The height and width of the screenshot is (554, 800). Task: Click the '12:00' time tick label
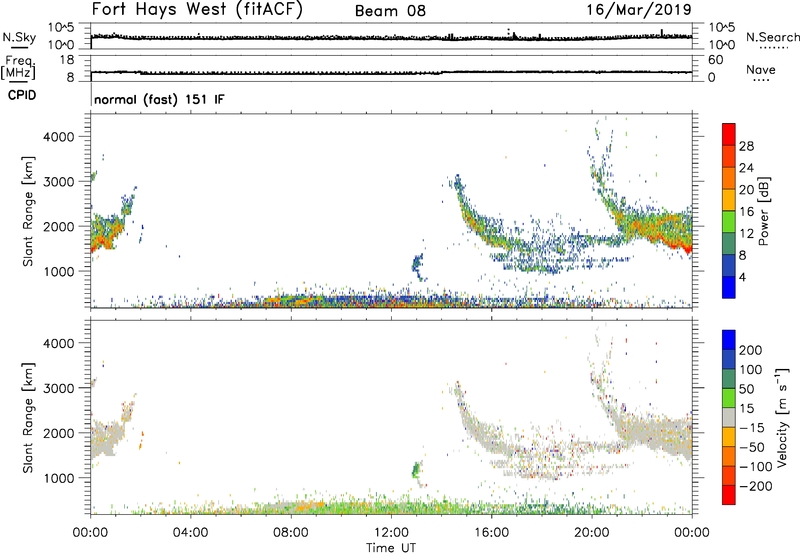[x=391, y=533]
